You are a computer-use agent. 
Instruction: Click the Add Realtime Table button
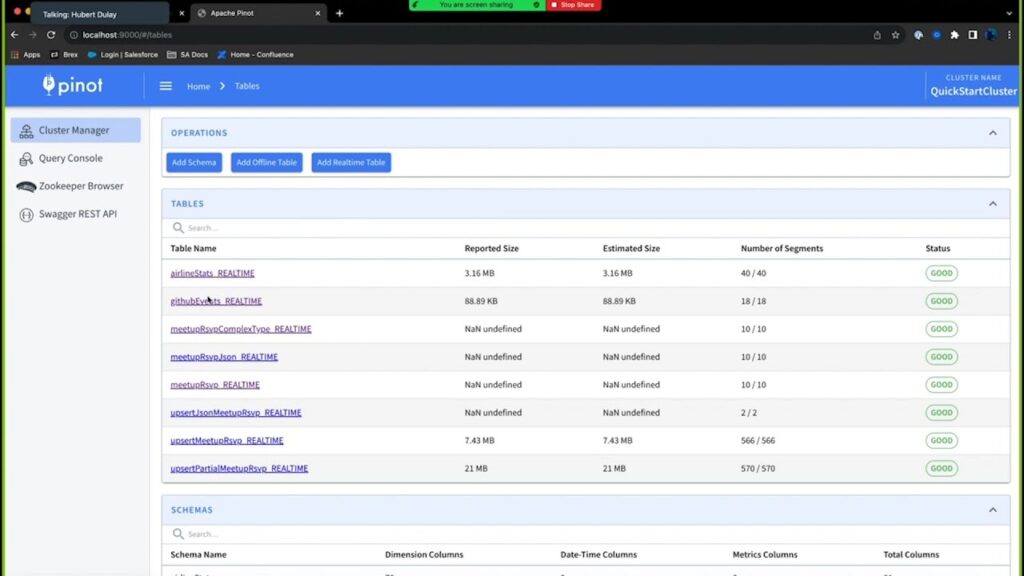point(351,162)
